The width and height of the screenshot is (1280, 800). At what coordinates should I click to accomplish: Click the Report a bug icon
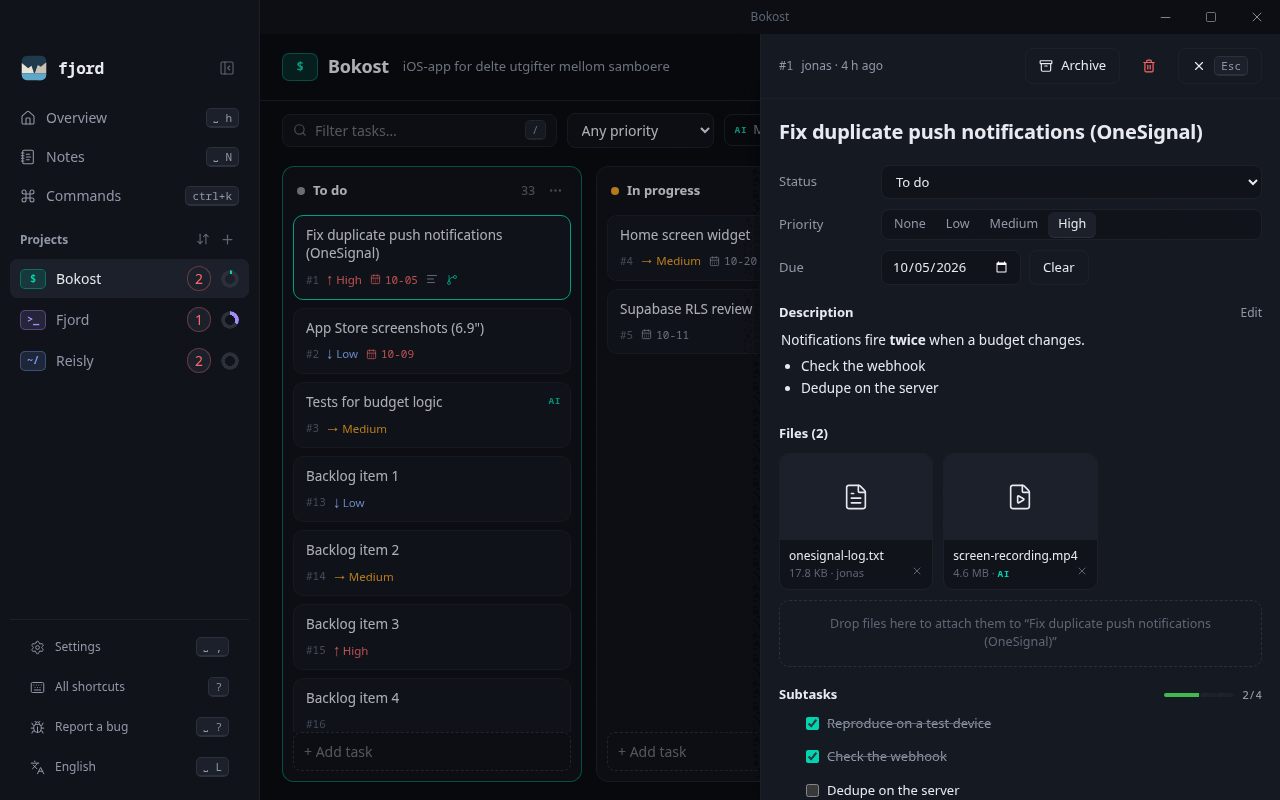tap(37, 727)
